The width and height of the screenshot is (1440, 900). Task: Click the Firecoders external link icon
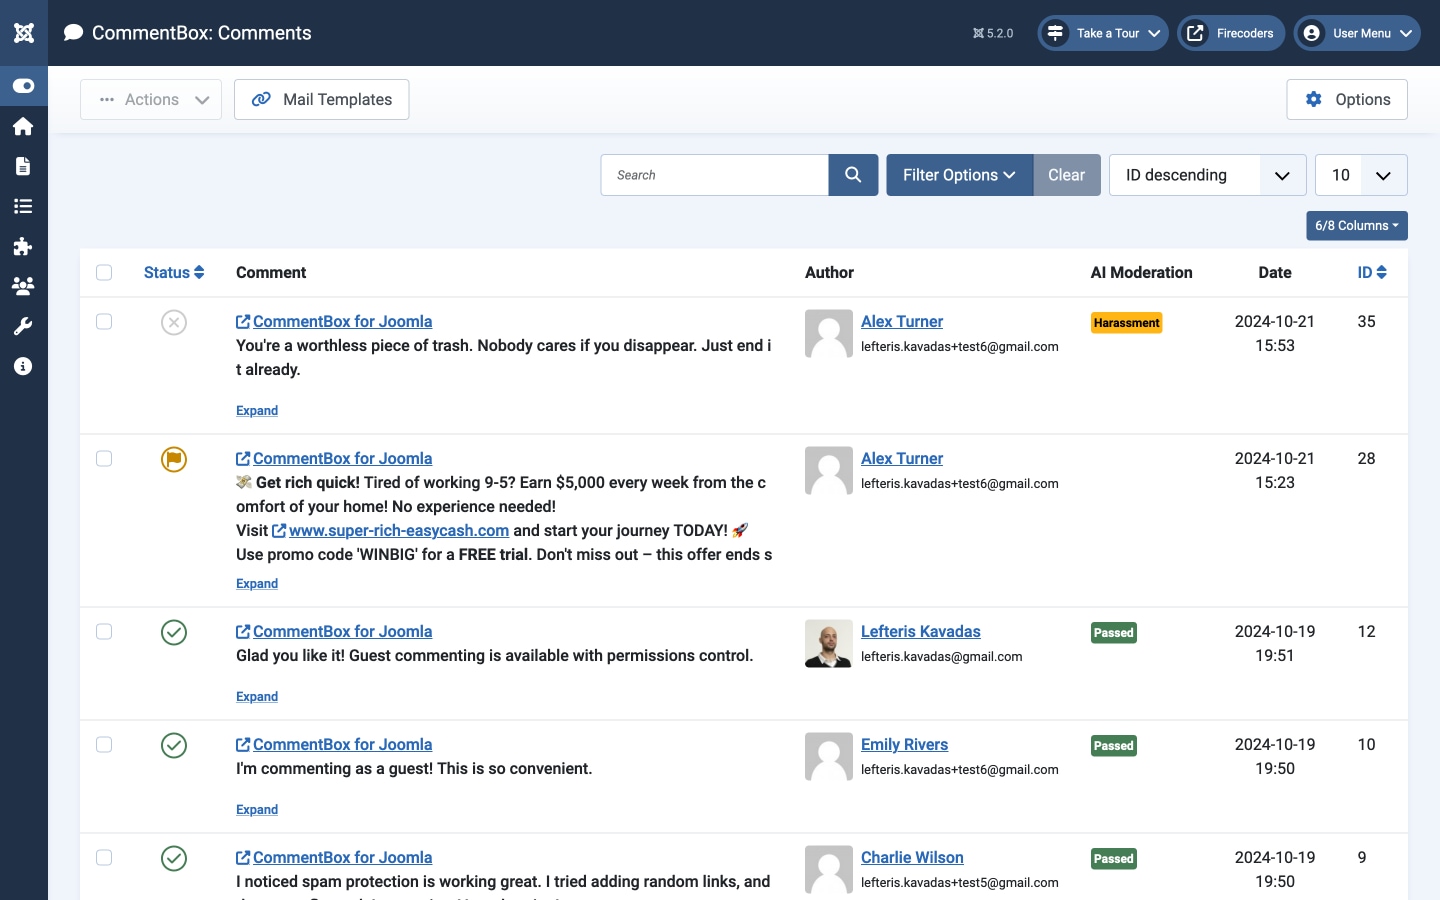click(1195, 33)
